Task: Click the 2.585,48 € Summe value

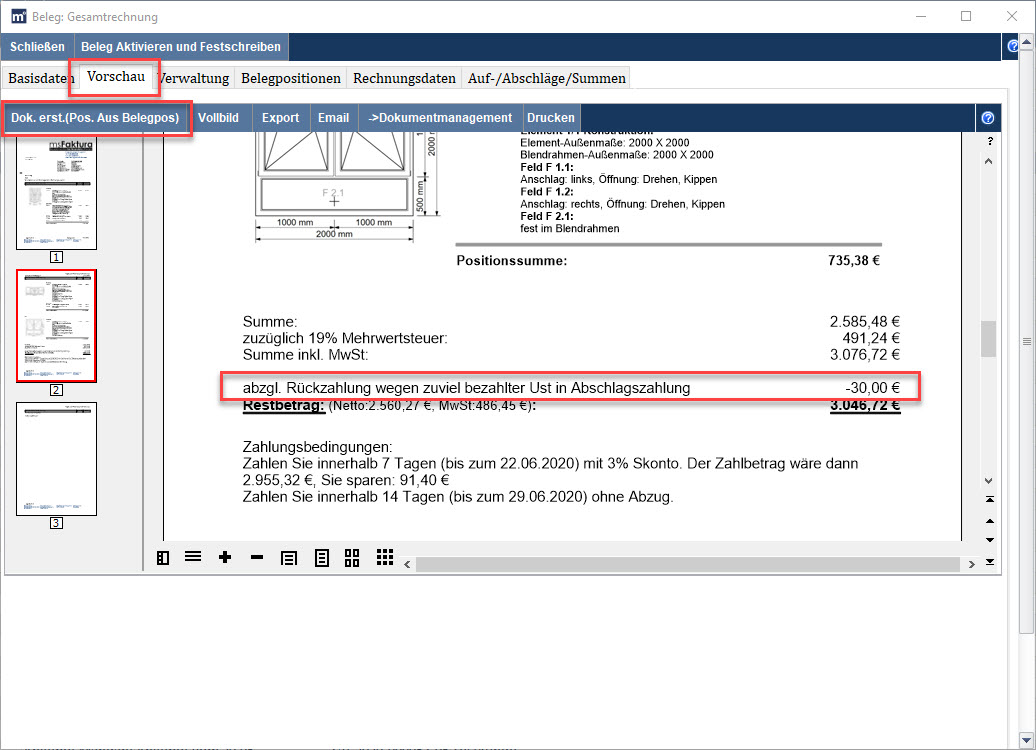Action: point(865,322)
